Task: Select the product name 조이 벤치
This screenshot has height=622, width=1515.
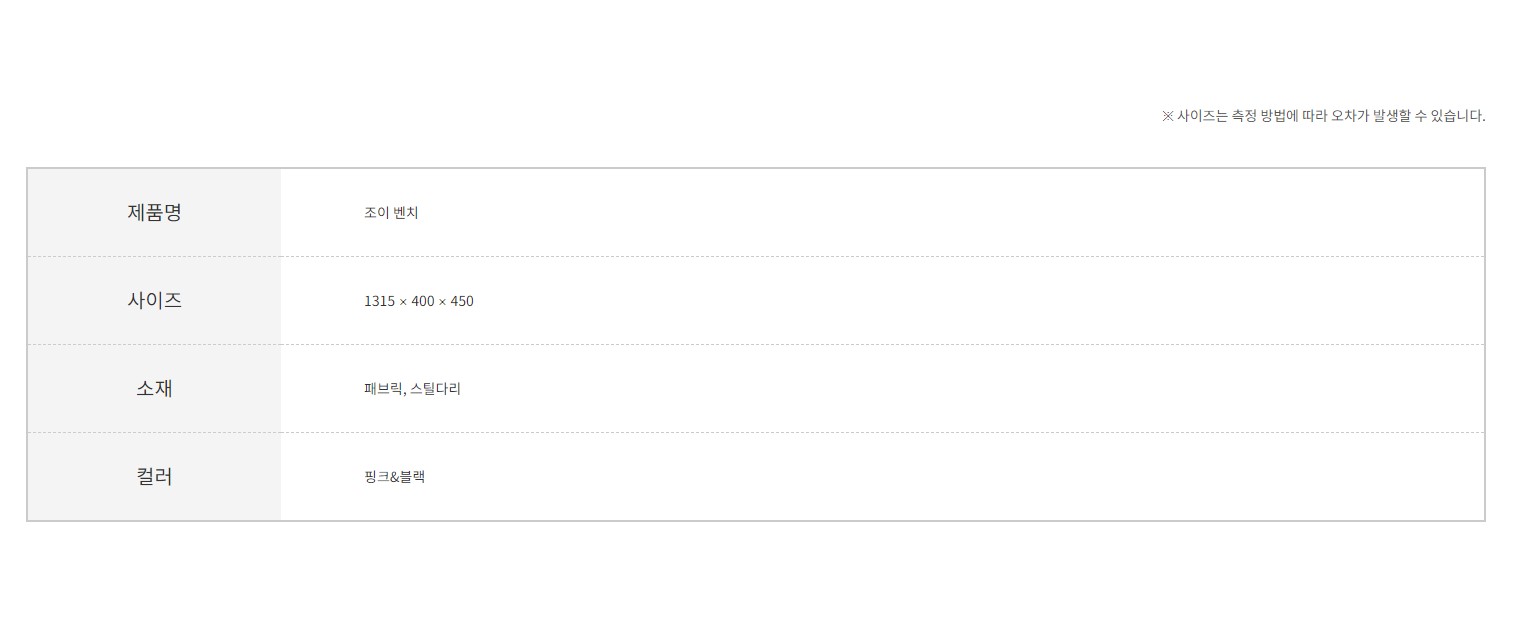Action: [391, 213]
